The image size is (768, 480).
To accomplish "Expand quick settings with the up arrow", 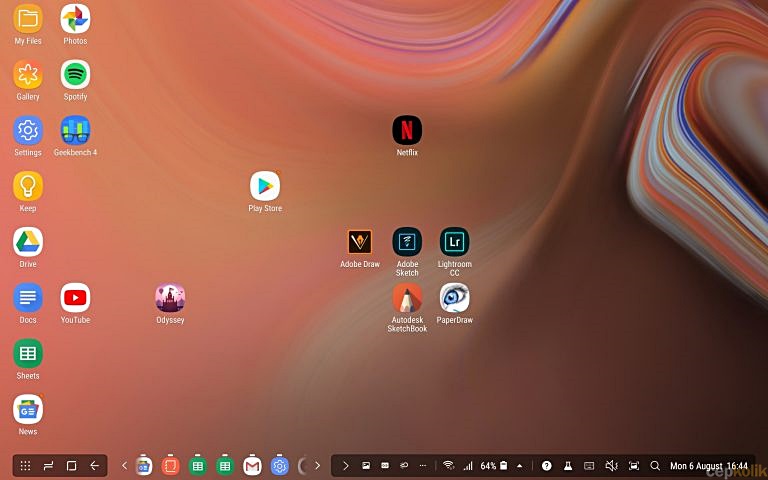I will pos(520,466).
